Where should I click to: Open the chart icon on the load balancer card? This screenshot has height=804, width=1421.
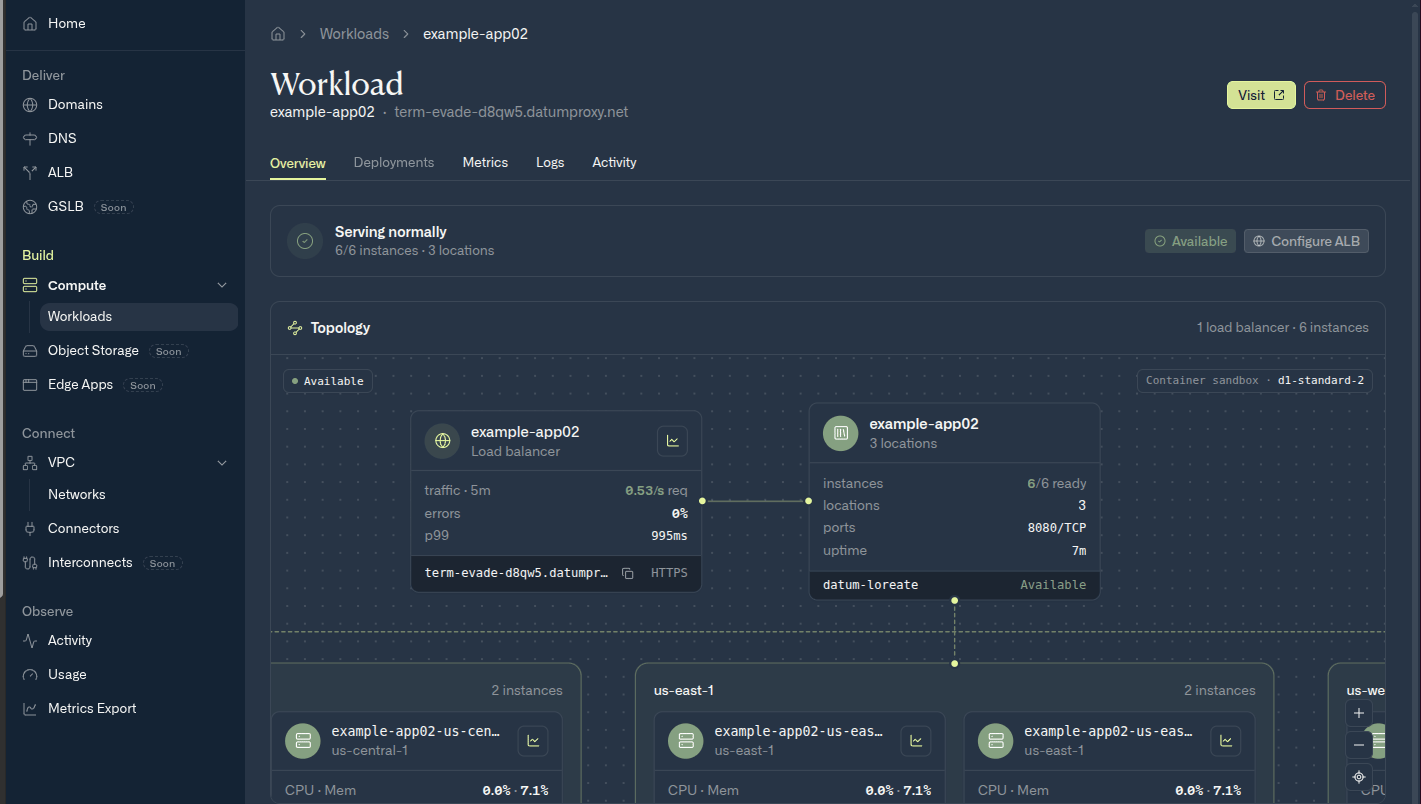coord(672,441)
